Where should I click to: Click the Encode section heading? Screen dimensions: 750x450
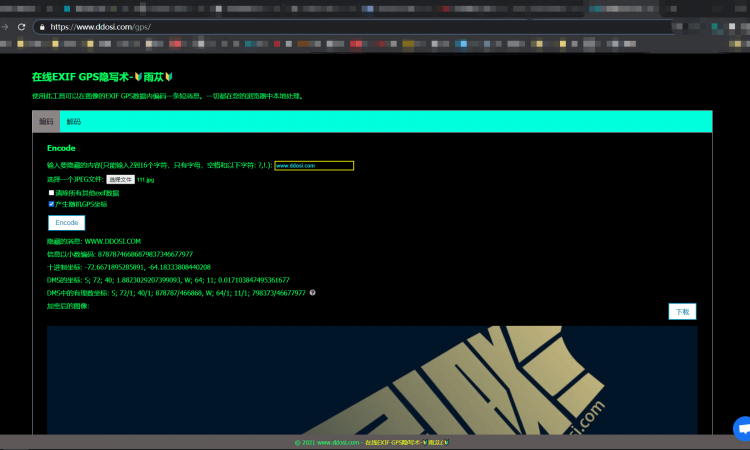pyautogui.click(x=61, y=148)
